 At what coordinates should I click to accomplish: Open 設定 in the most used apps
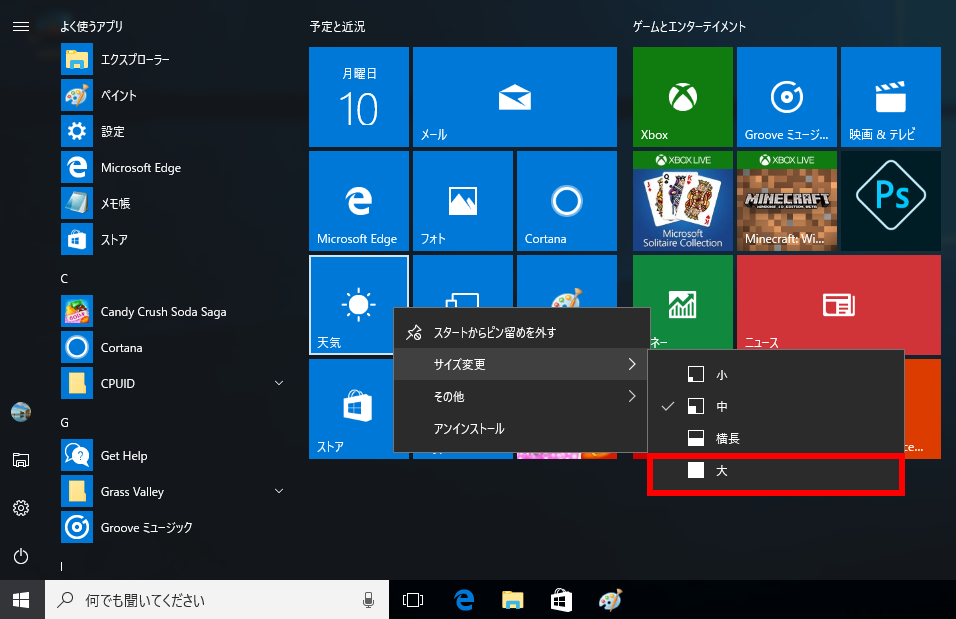click(x=174, y=132)
